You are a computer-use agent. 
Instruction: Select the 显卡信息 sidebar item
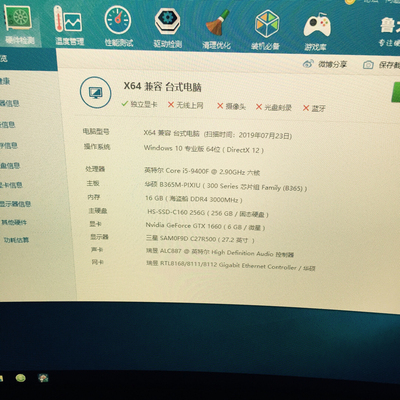coord(11,185)
